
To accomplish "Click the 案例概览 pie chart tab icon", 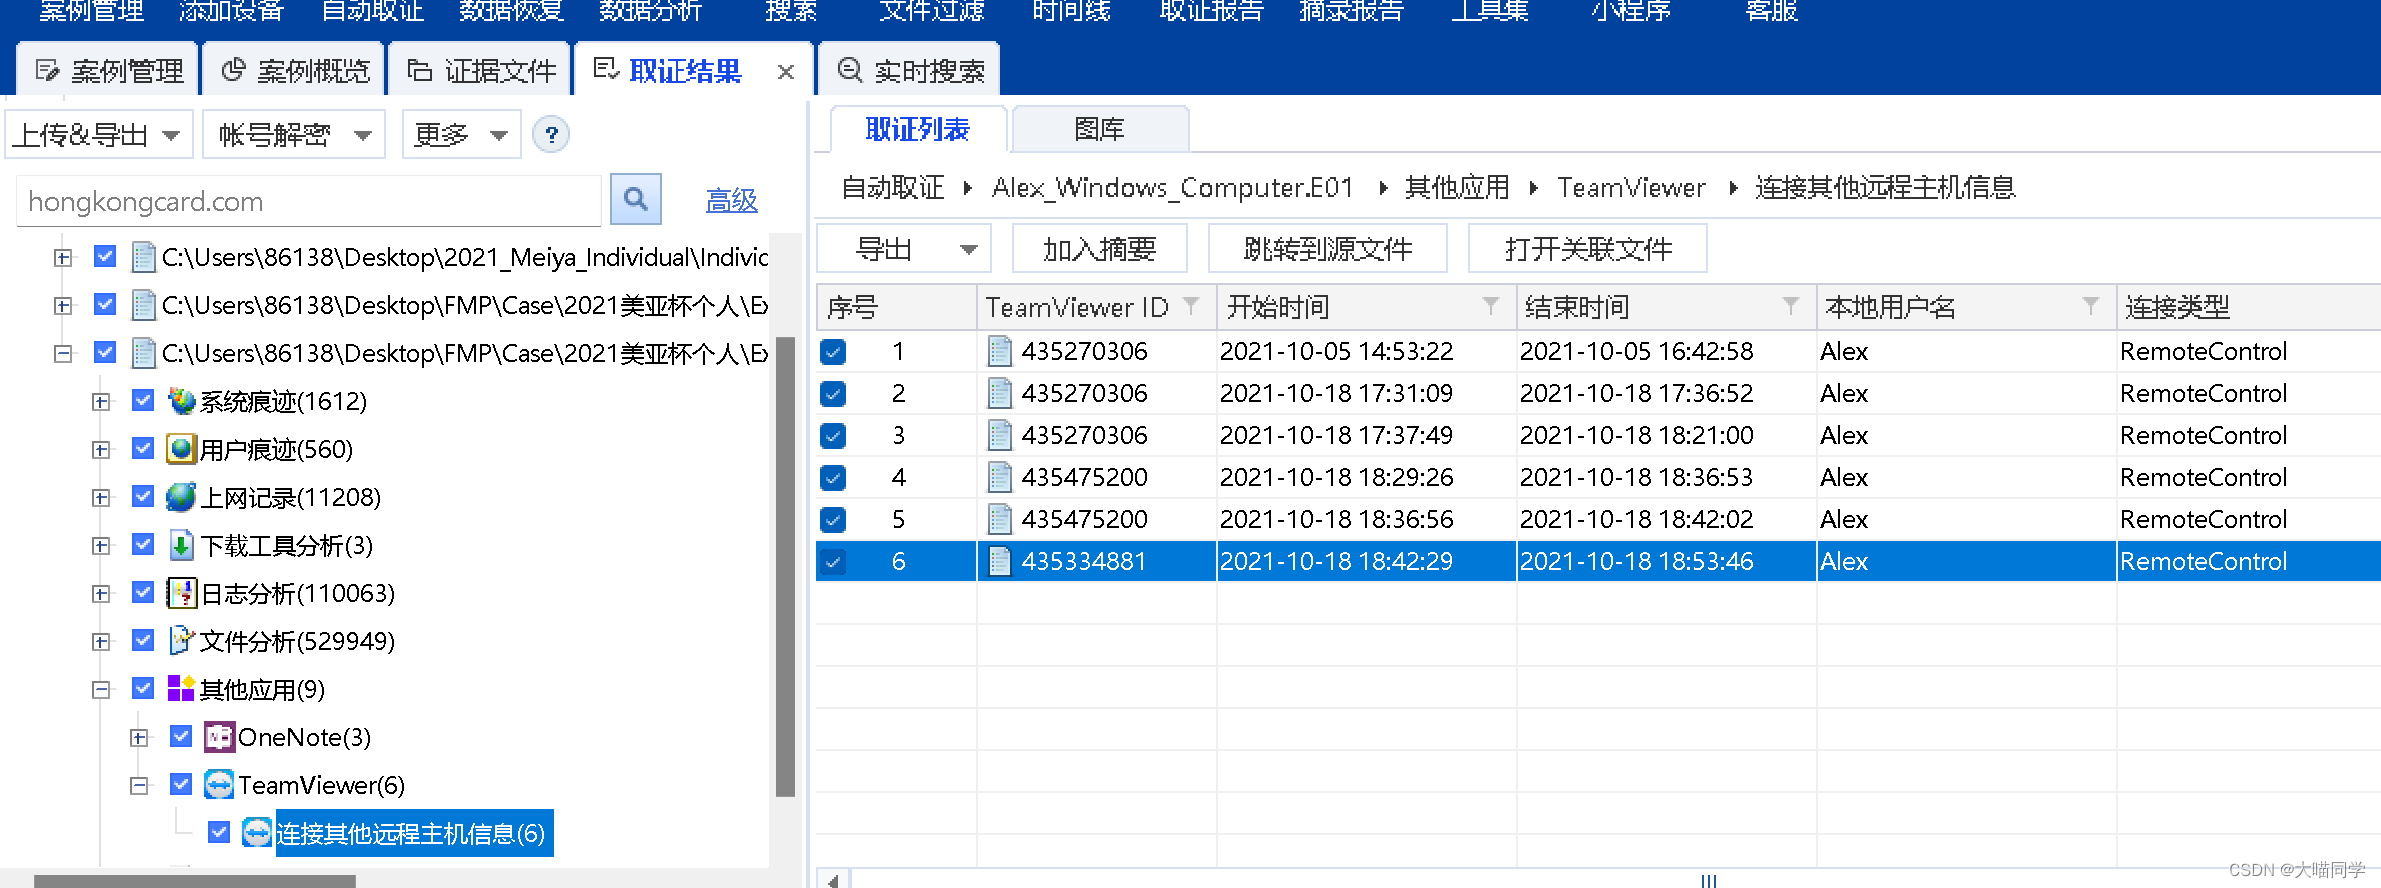I will (x=233, y=70).
